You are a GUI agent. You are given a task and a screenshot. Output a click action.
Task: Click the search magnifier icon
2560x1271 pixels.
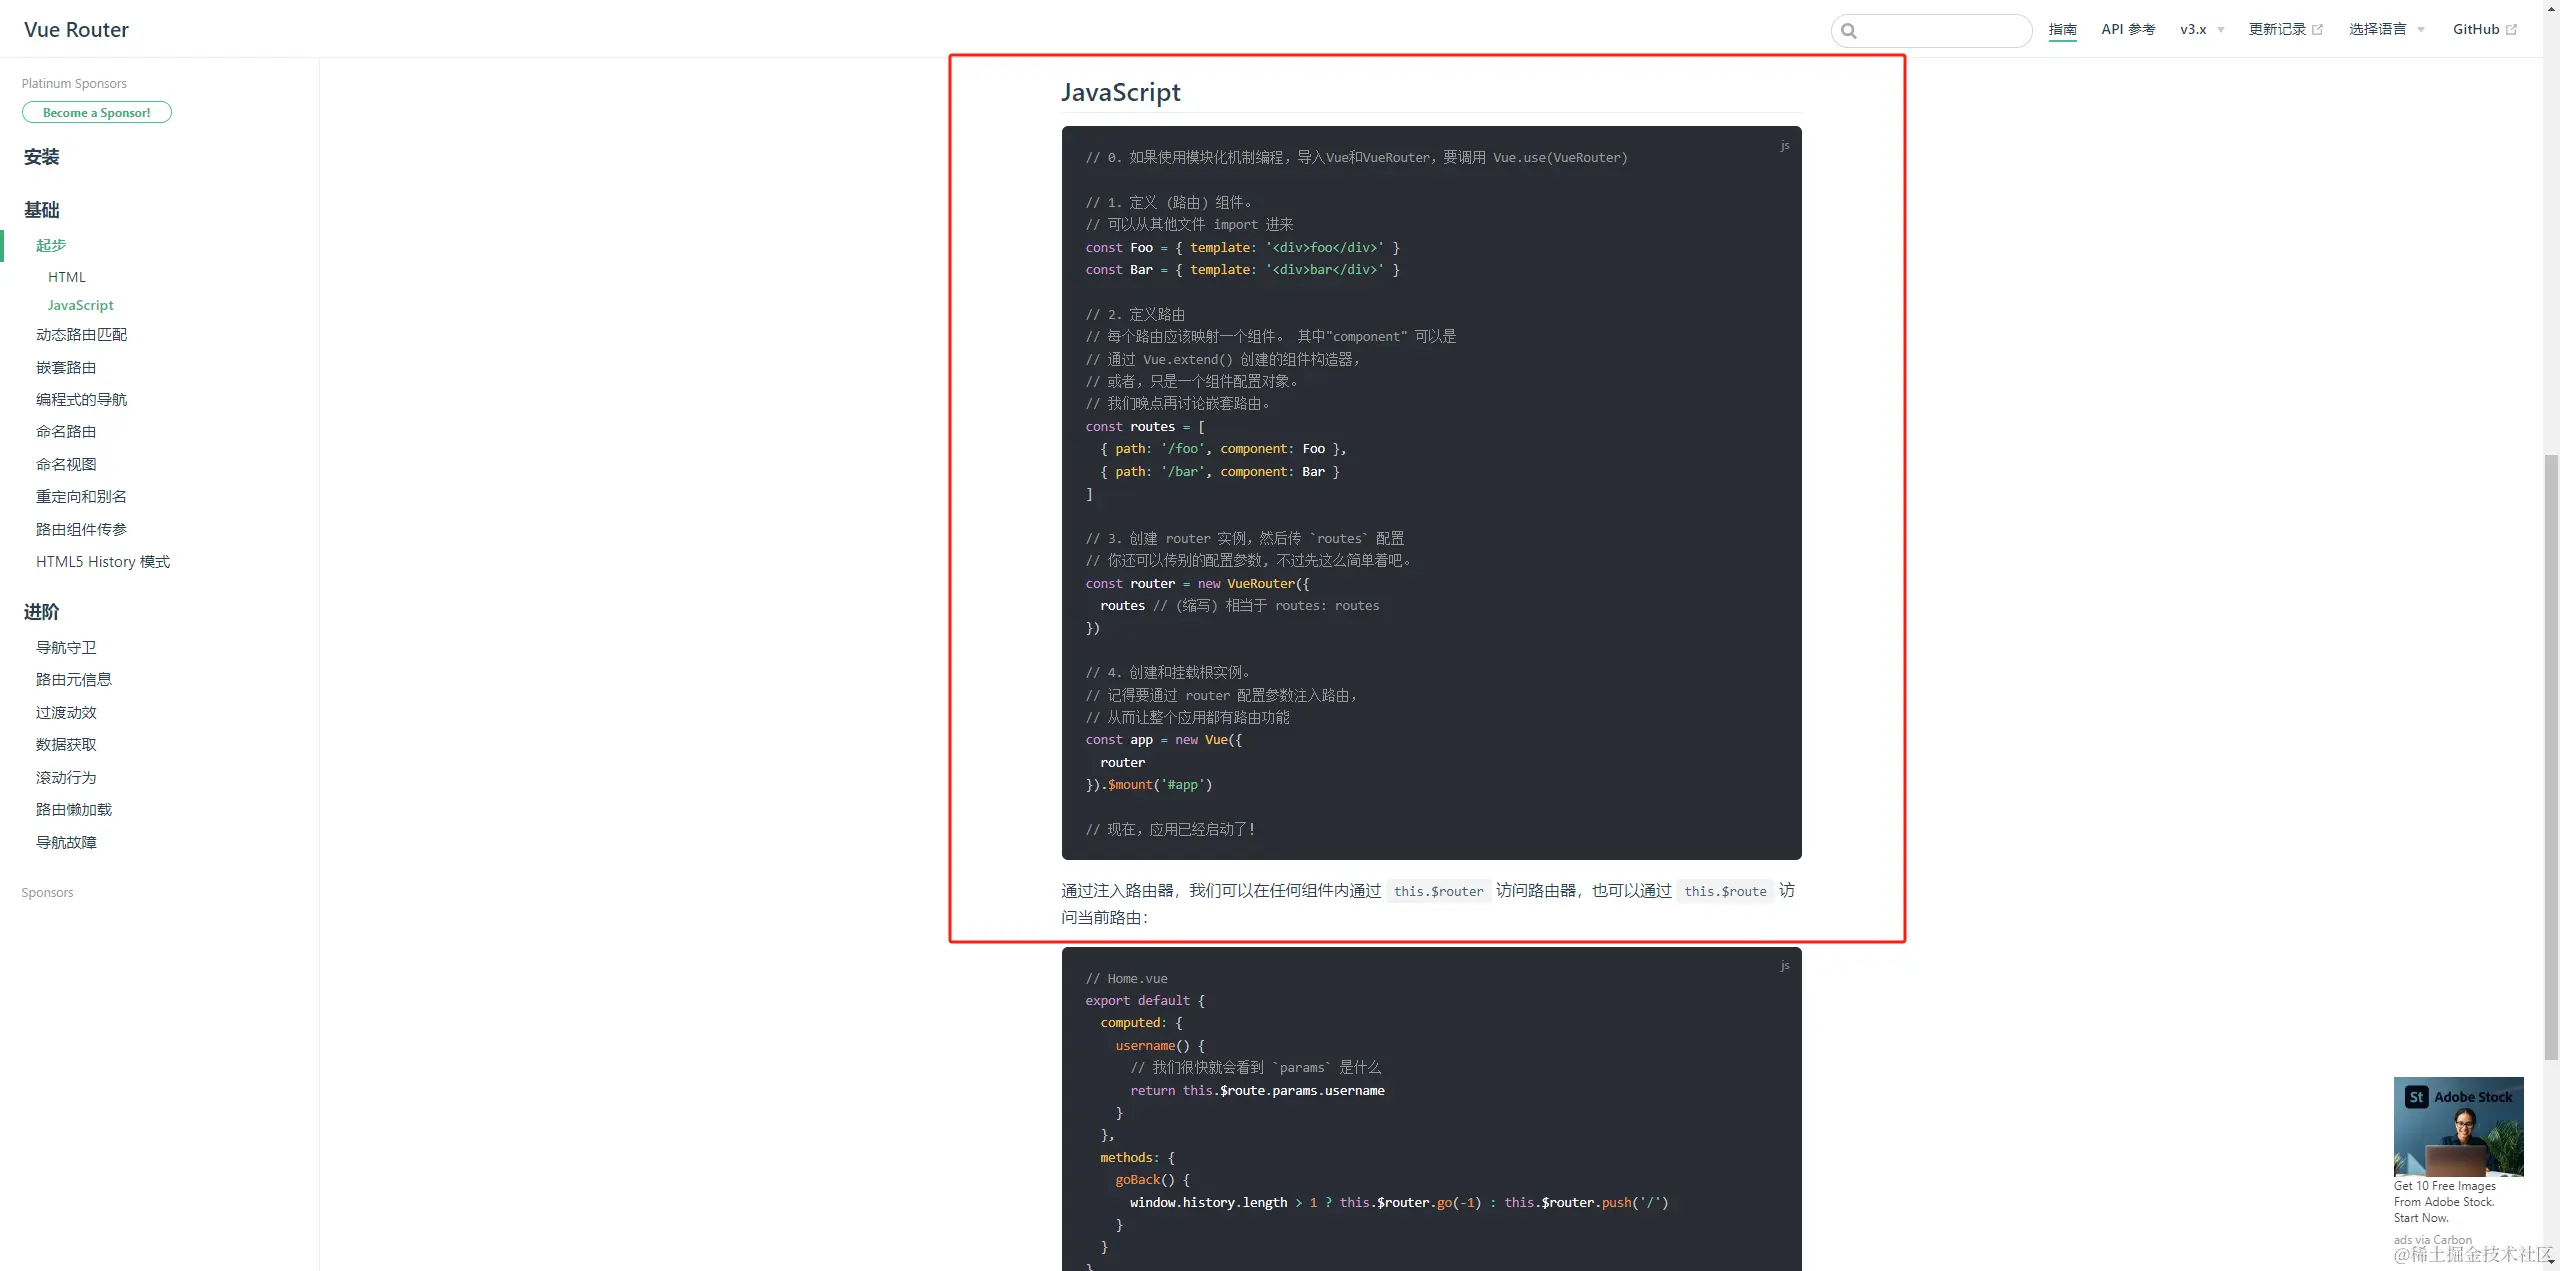click(x=1849, y=31)
